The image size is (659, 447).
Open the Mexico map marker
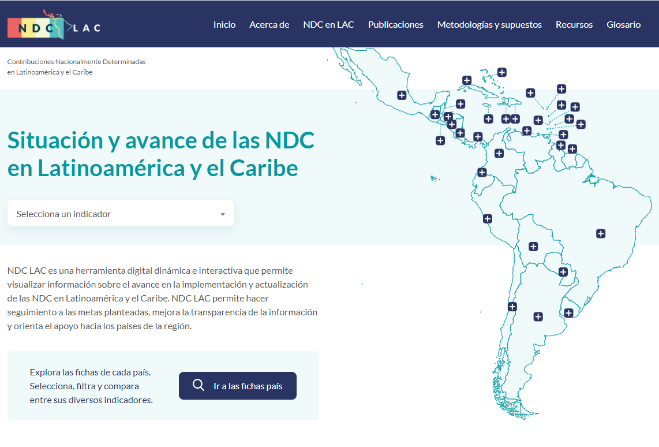(401, 95)
